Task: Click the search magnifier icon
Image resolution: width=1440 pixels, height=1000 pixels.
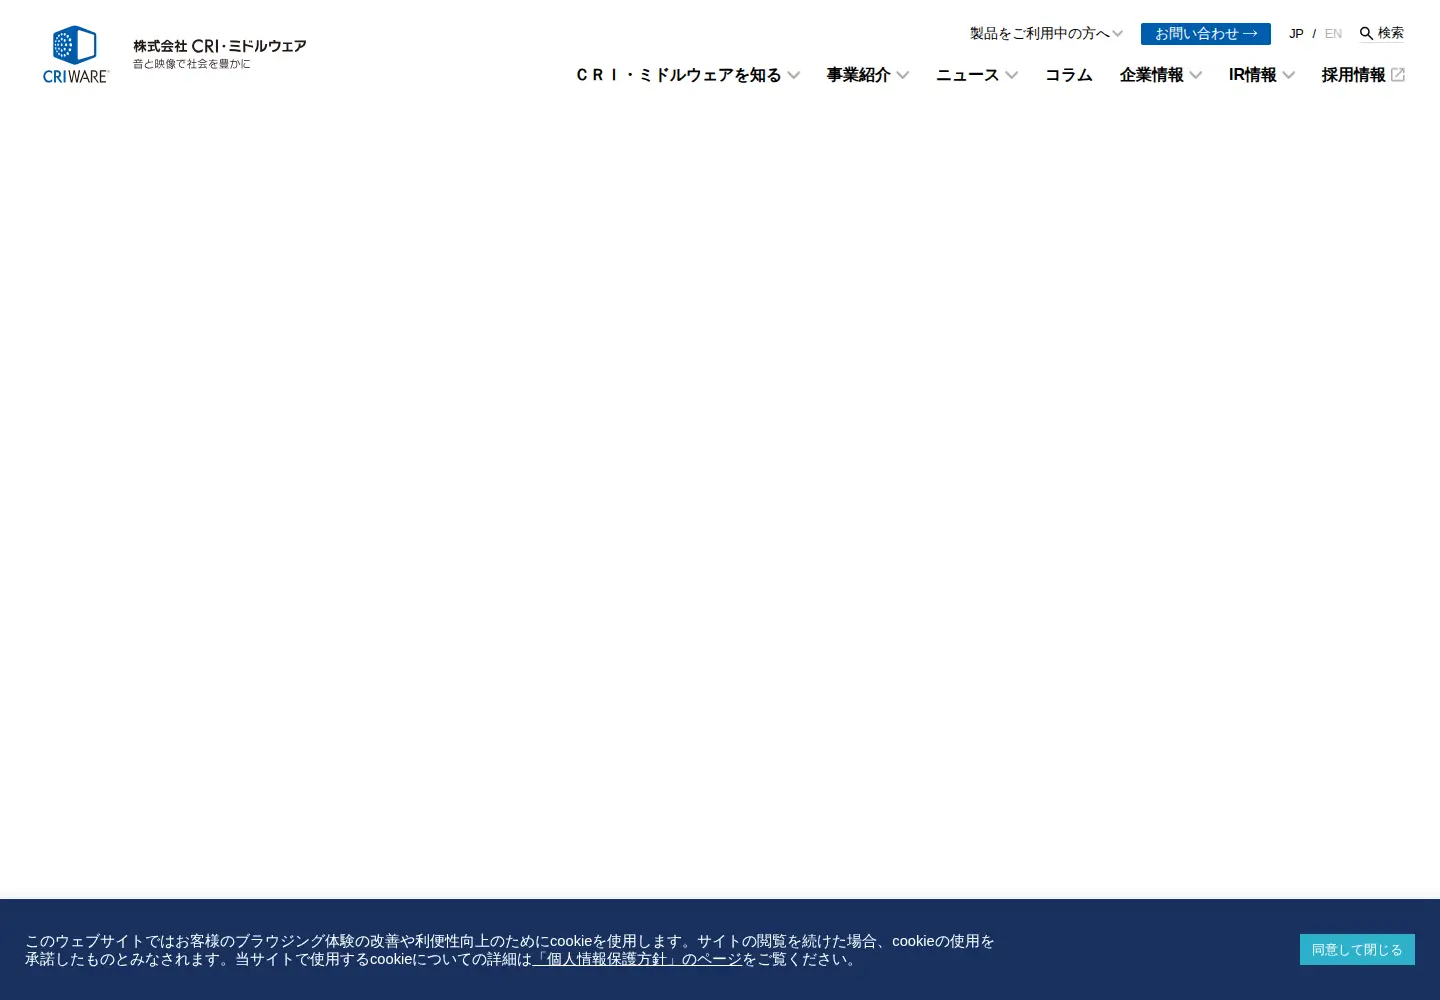Action: [x=1366, y=34]
